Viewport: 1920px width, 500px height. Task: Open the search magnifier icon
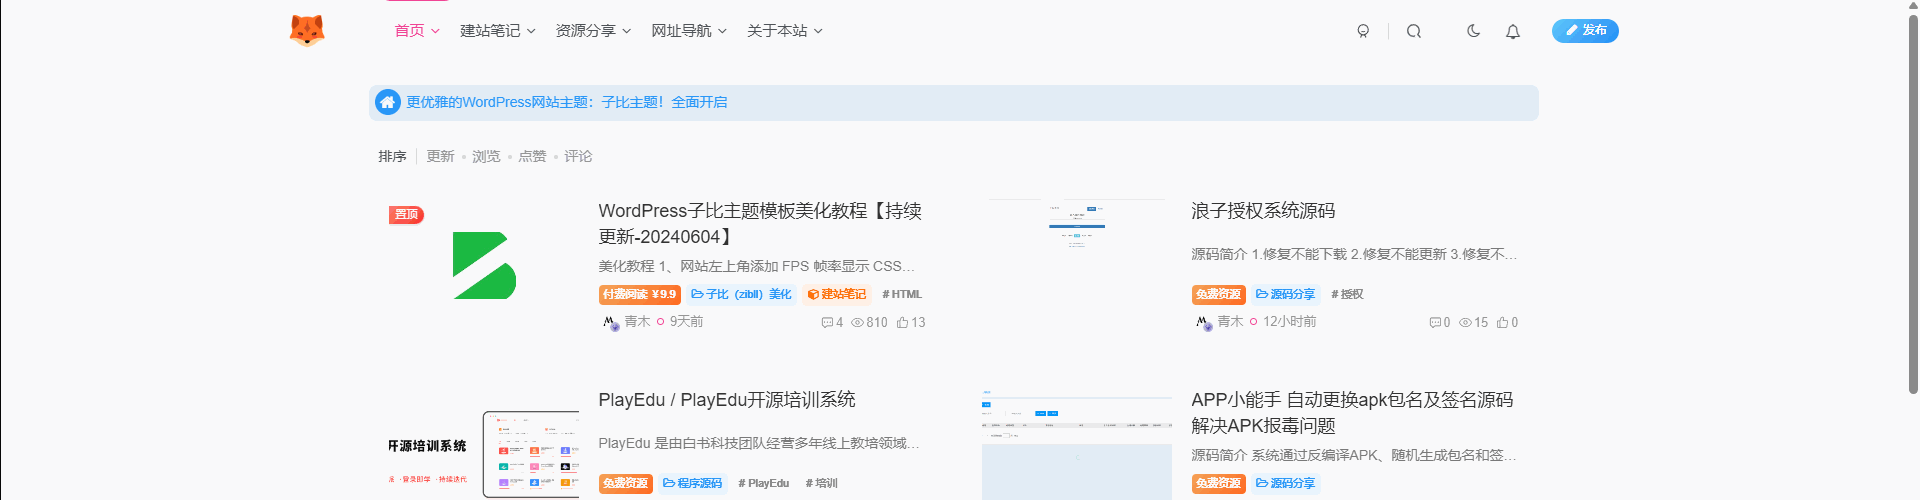tap(1414, 31)
